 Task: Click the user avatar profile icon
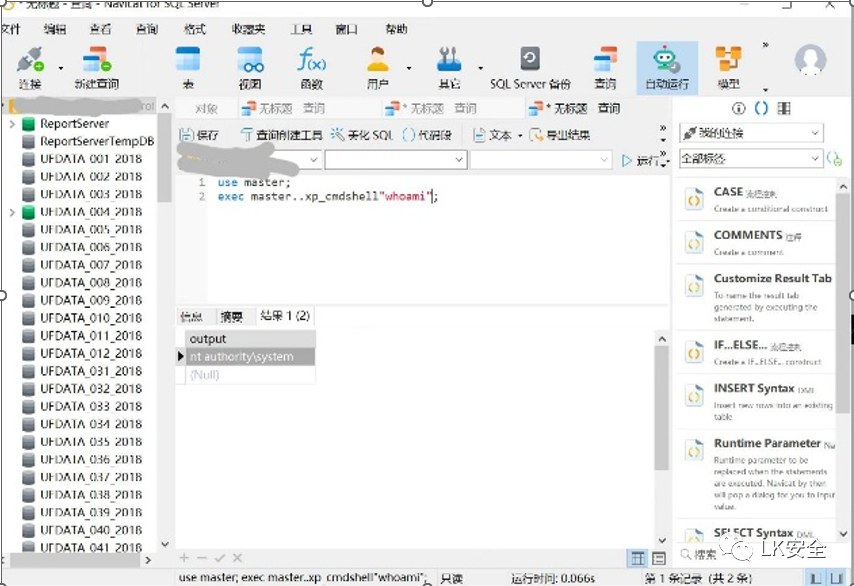[x=810, y=60]
